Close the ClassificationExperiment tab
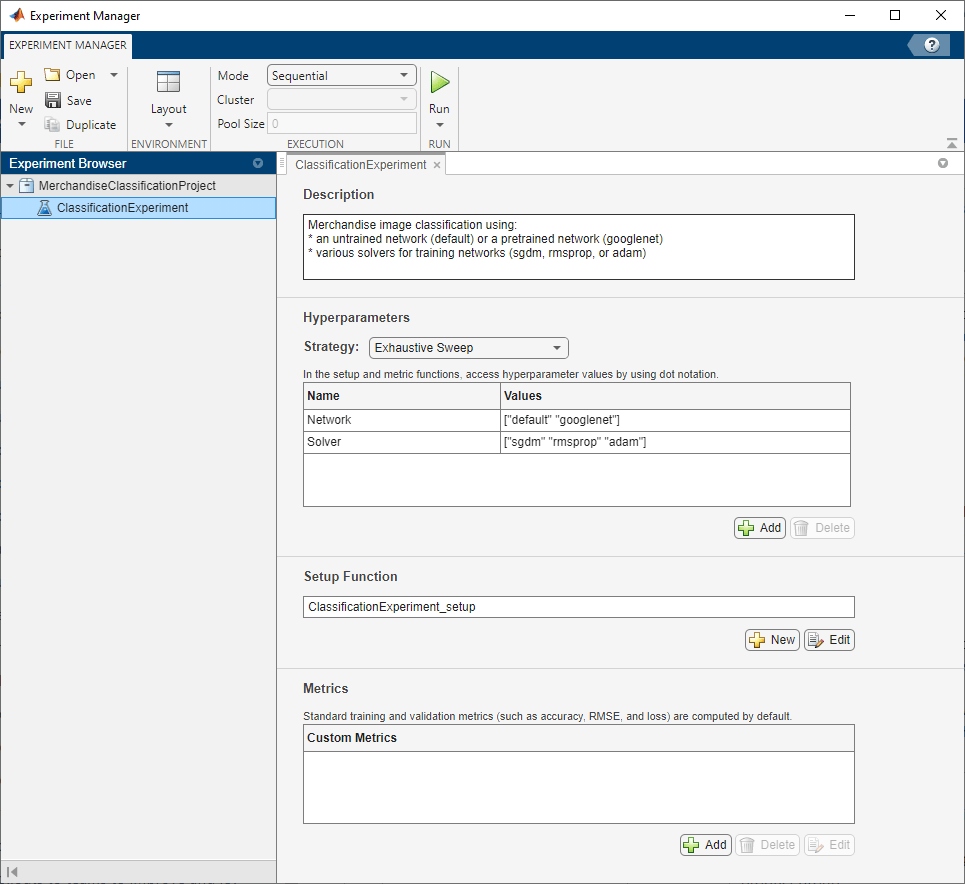 437,165
